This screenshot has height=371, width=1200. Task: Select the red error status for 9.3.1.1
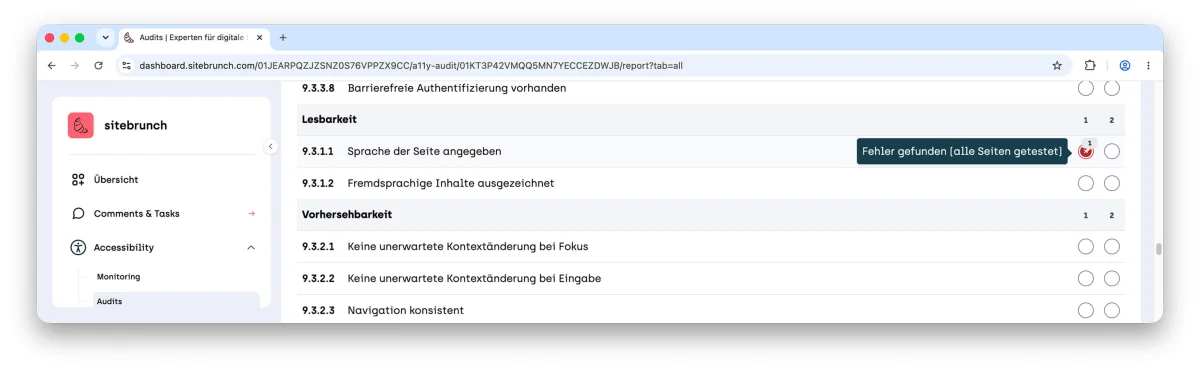1086,152
